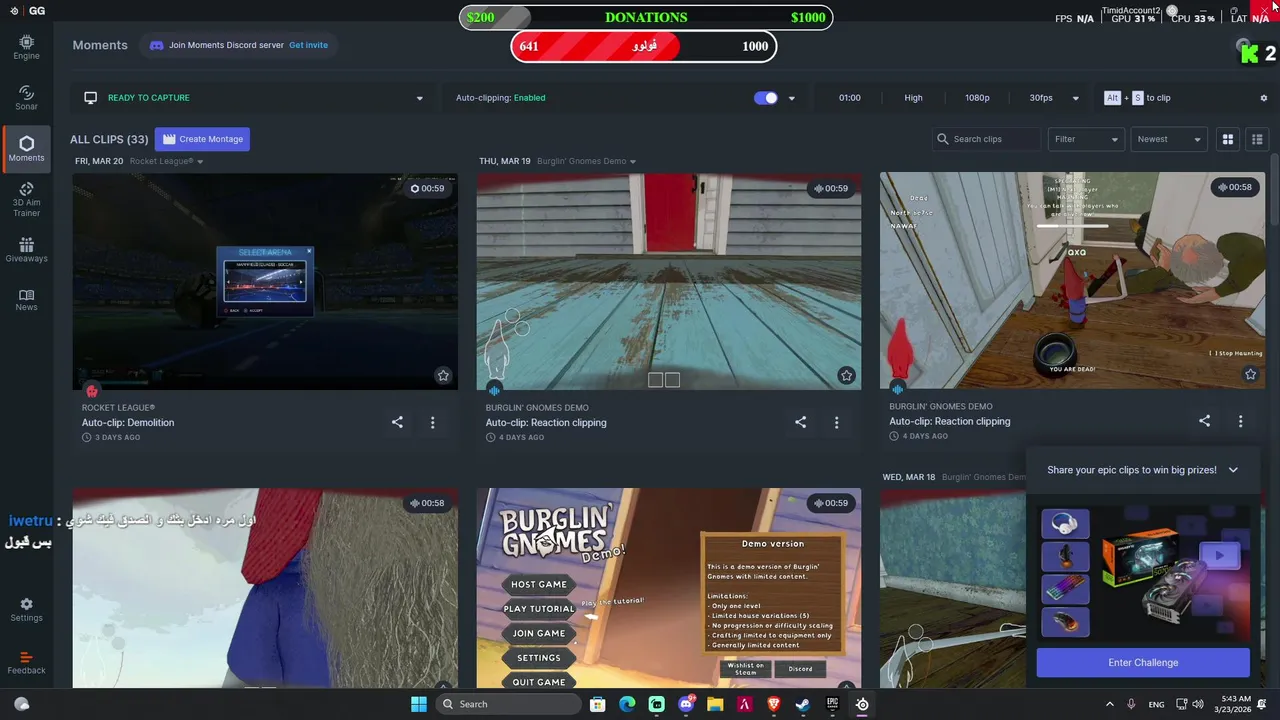Open the 3D Aim Trainer section
This screenshot has width=1280, height=720.
click(x=26, y=199)
